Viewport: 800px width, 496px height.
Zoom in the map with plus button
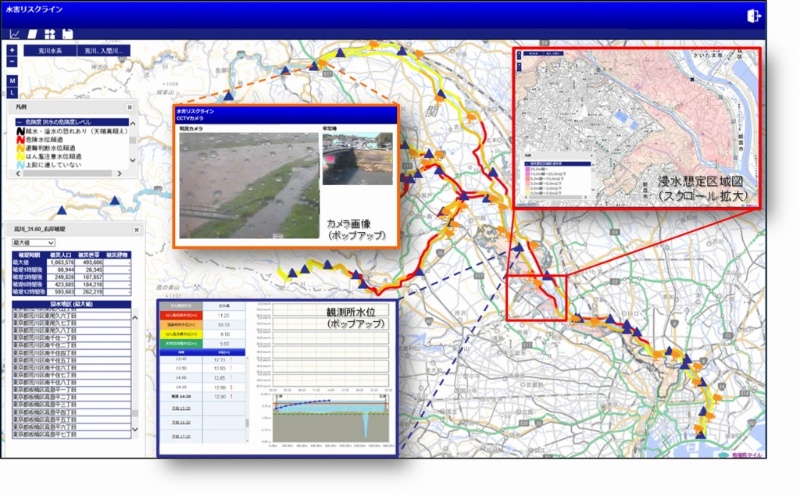11,50
